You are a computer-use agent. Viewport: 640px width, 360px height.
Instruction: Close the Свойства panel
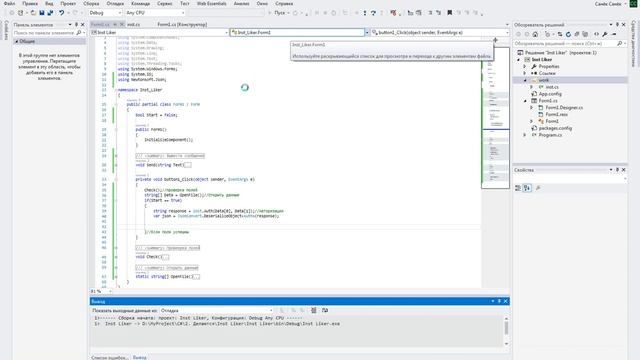tap(624, 170)
